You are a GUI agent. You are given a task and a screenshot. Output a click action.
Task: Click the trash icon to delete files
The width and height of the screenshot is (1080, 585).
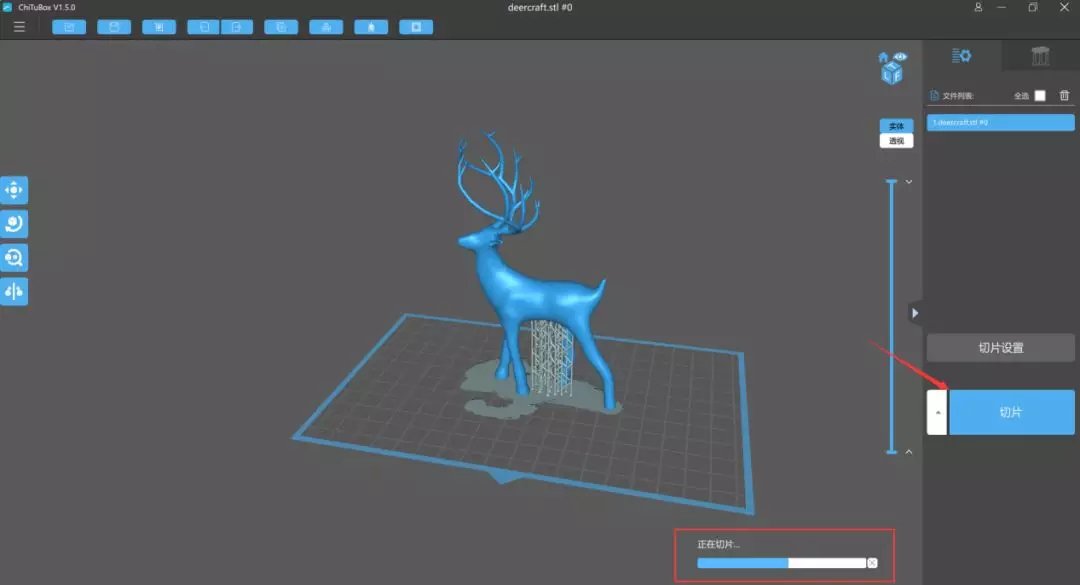tap(1064, 95)
